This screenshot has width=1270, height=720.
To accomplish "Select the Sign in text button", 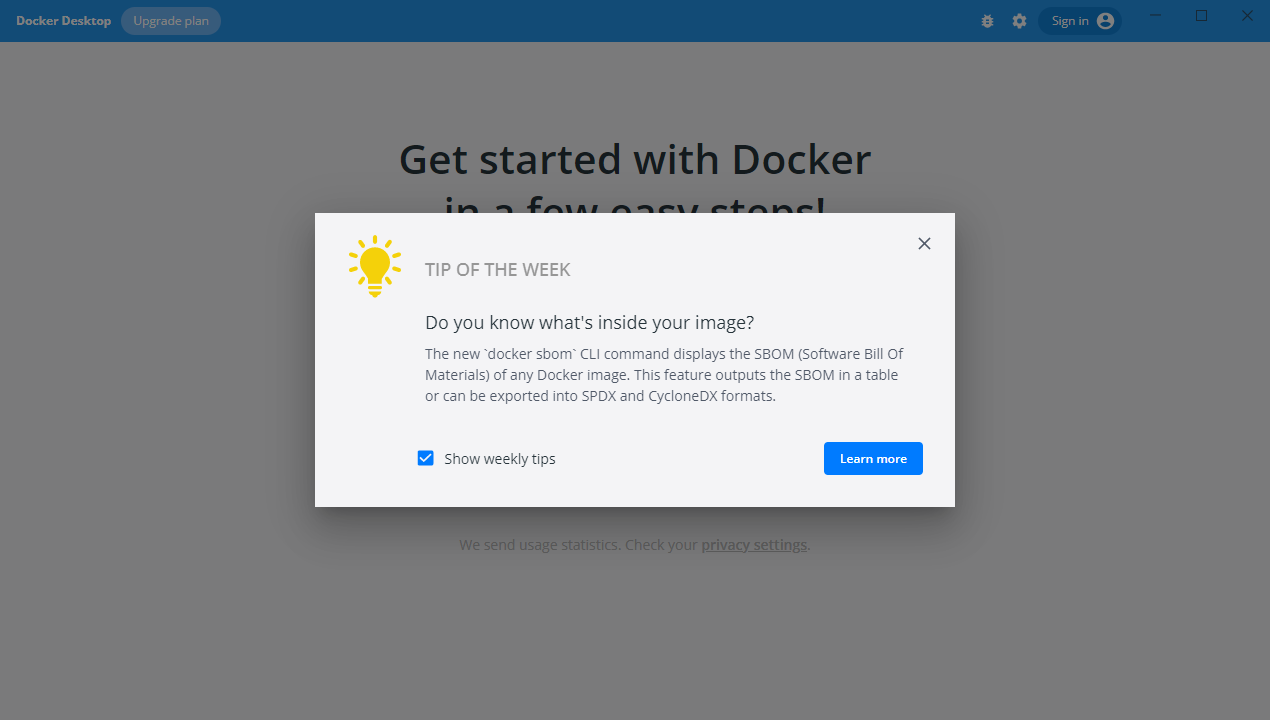I will click(1070, 21).
